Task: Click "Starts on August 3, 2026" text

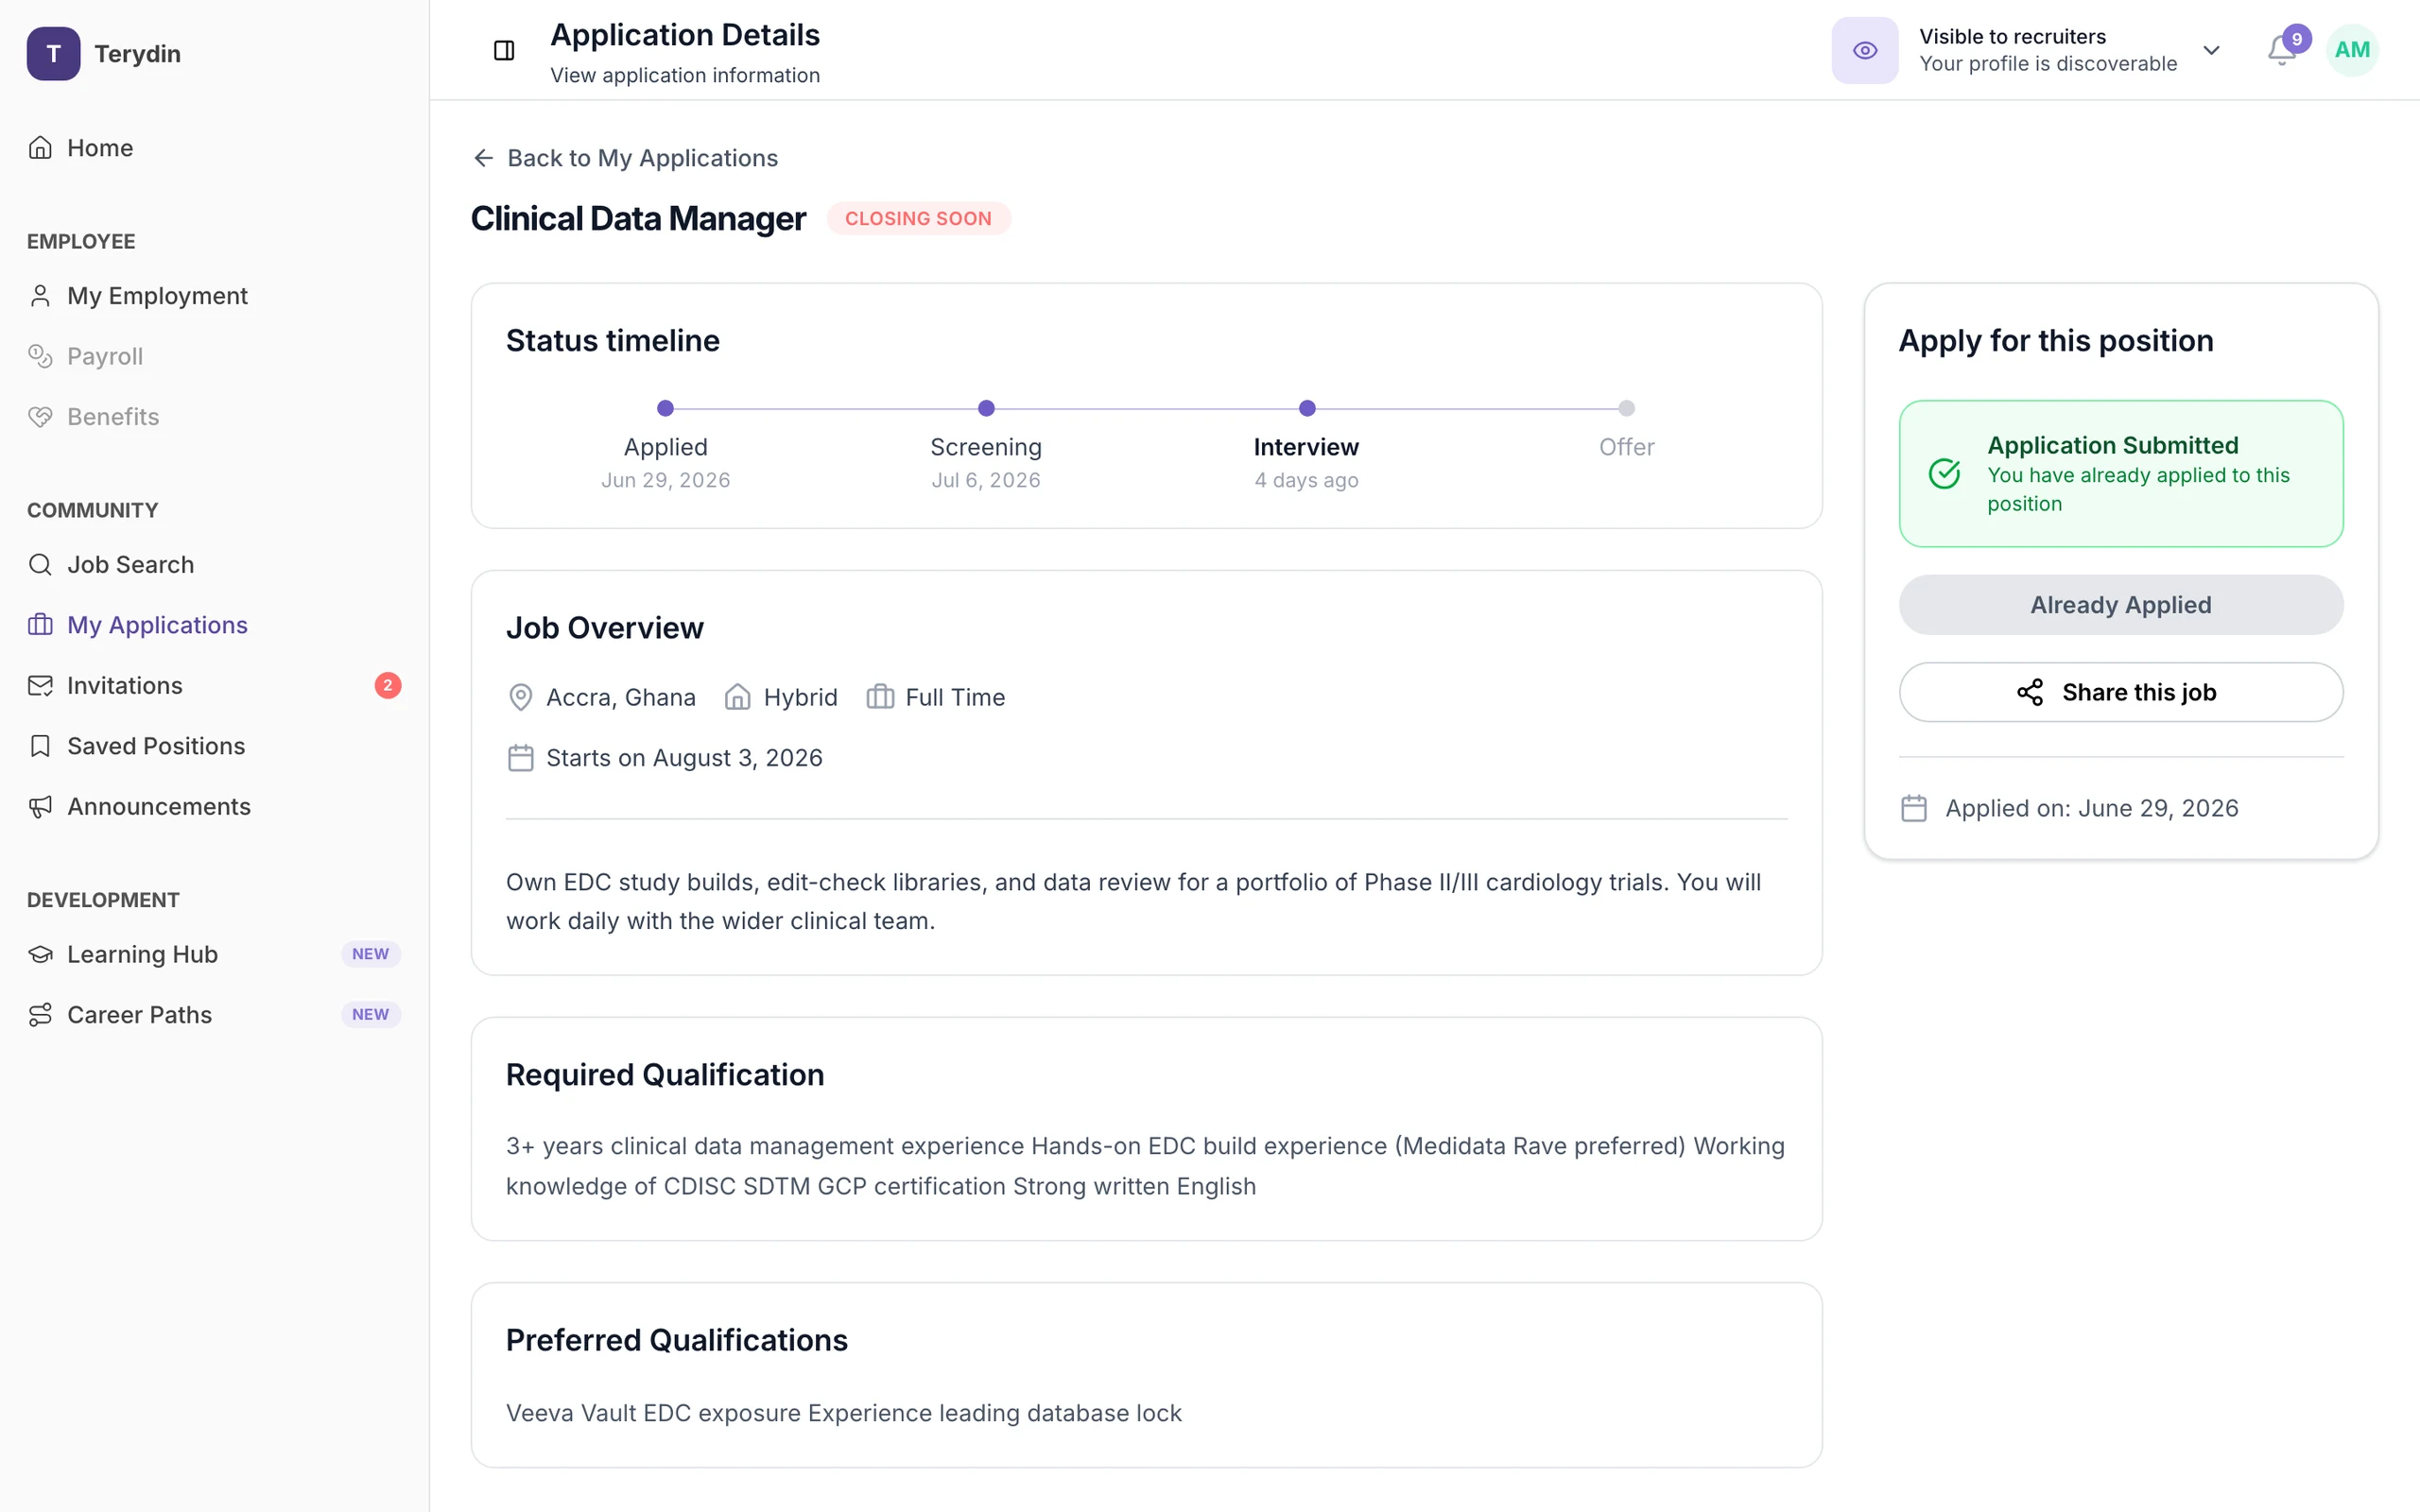Action: coord(684,758)
